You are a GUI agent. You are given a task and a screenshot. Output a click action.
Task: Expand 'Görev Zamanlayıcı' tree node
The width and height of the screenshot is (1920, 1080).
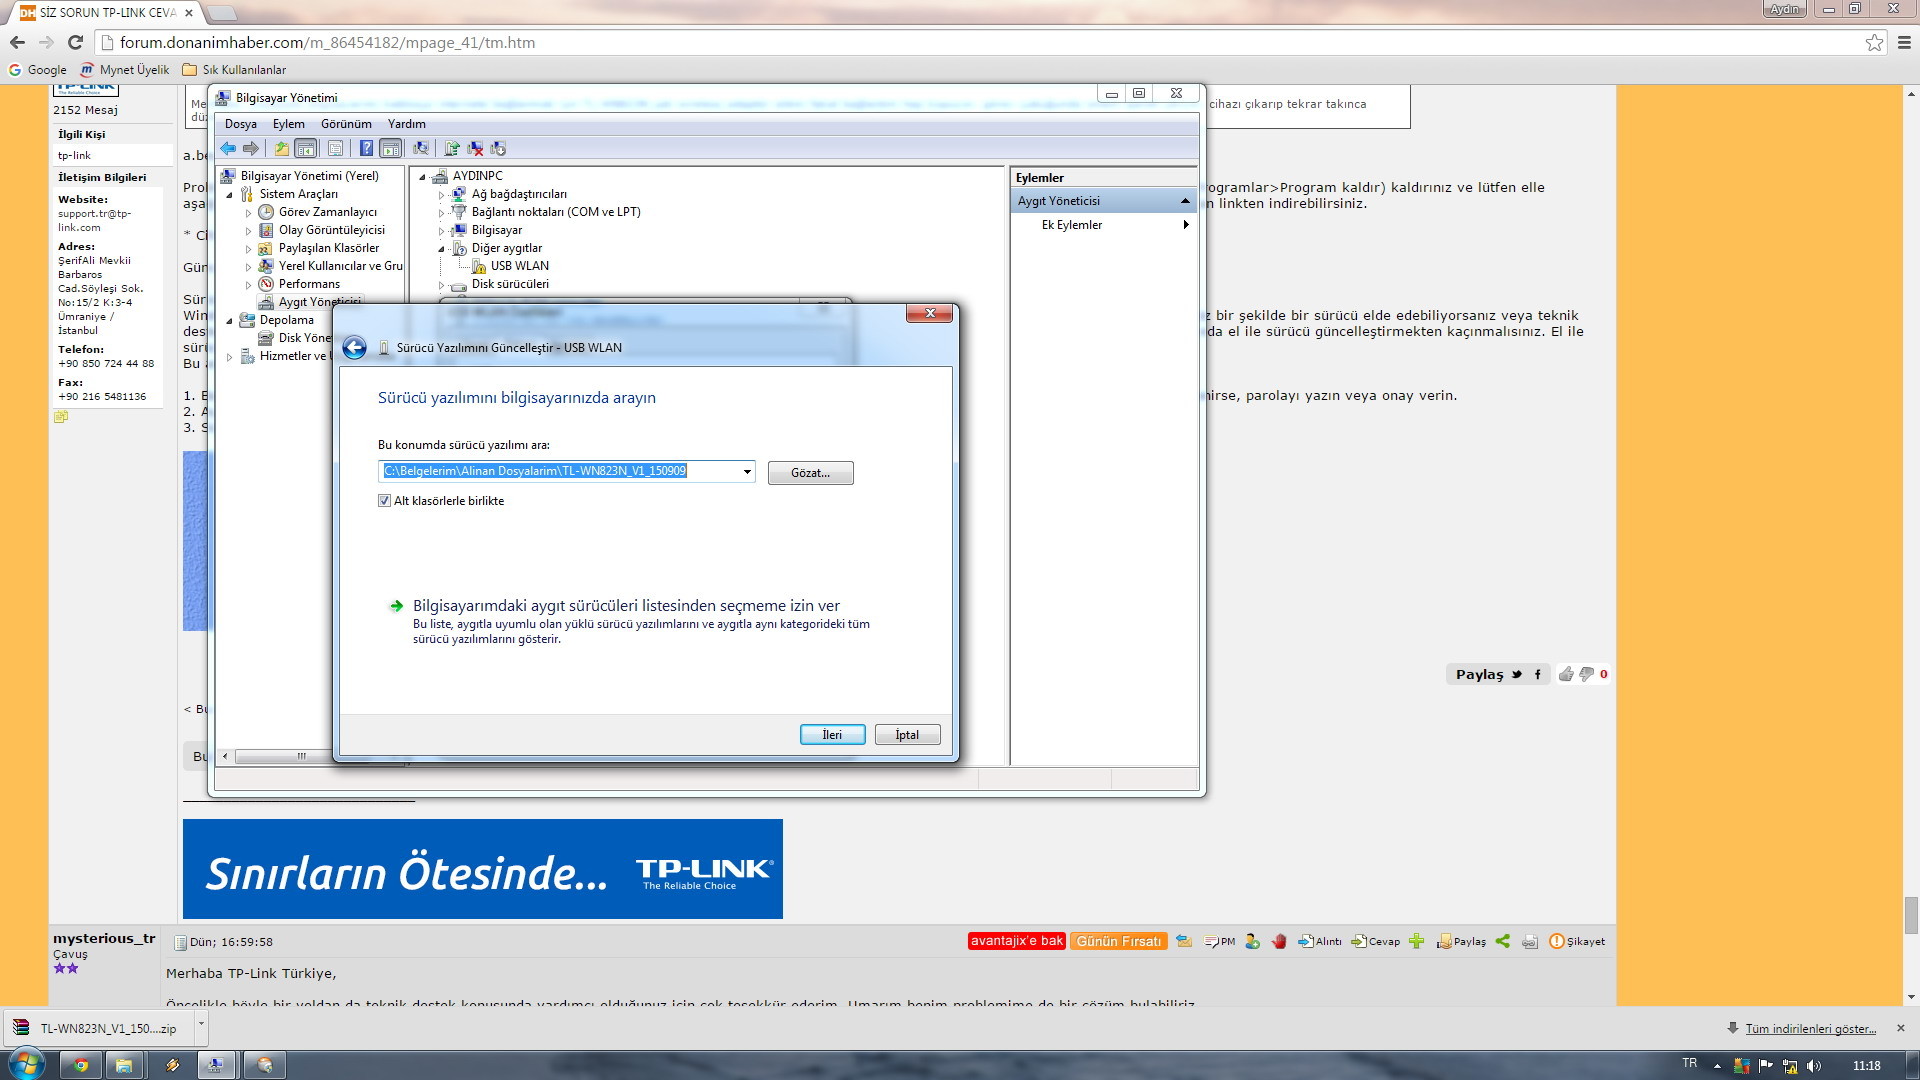point(248,213)
